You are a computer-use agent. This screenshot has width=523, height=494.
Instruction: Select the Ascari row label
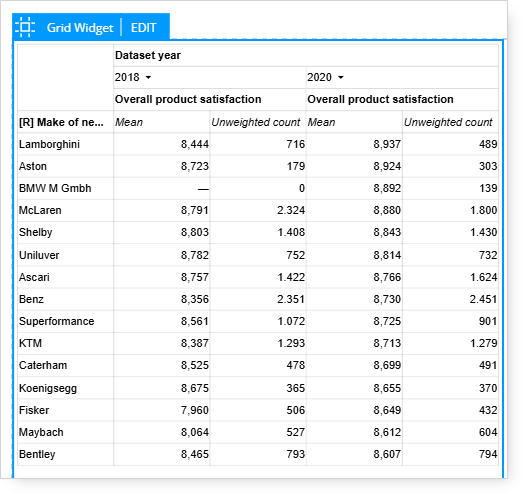(x=34, y=277)
